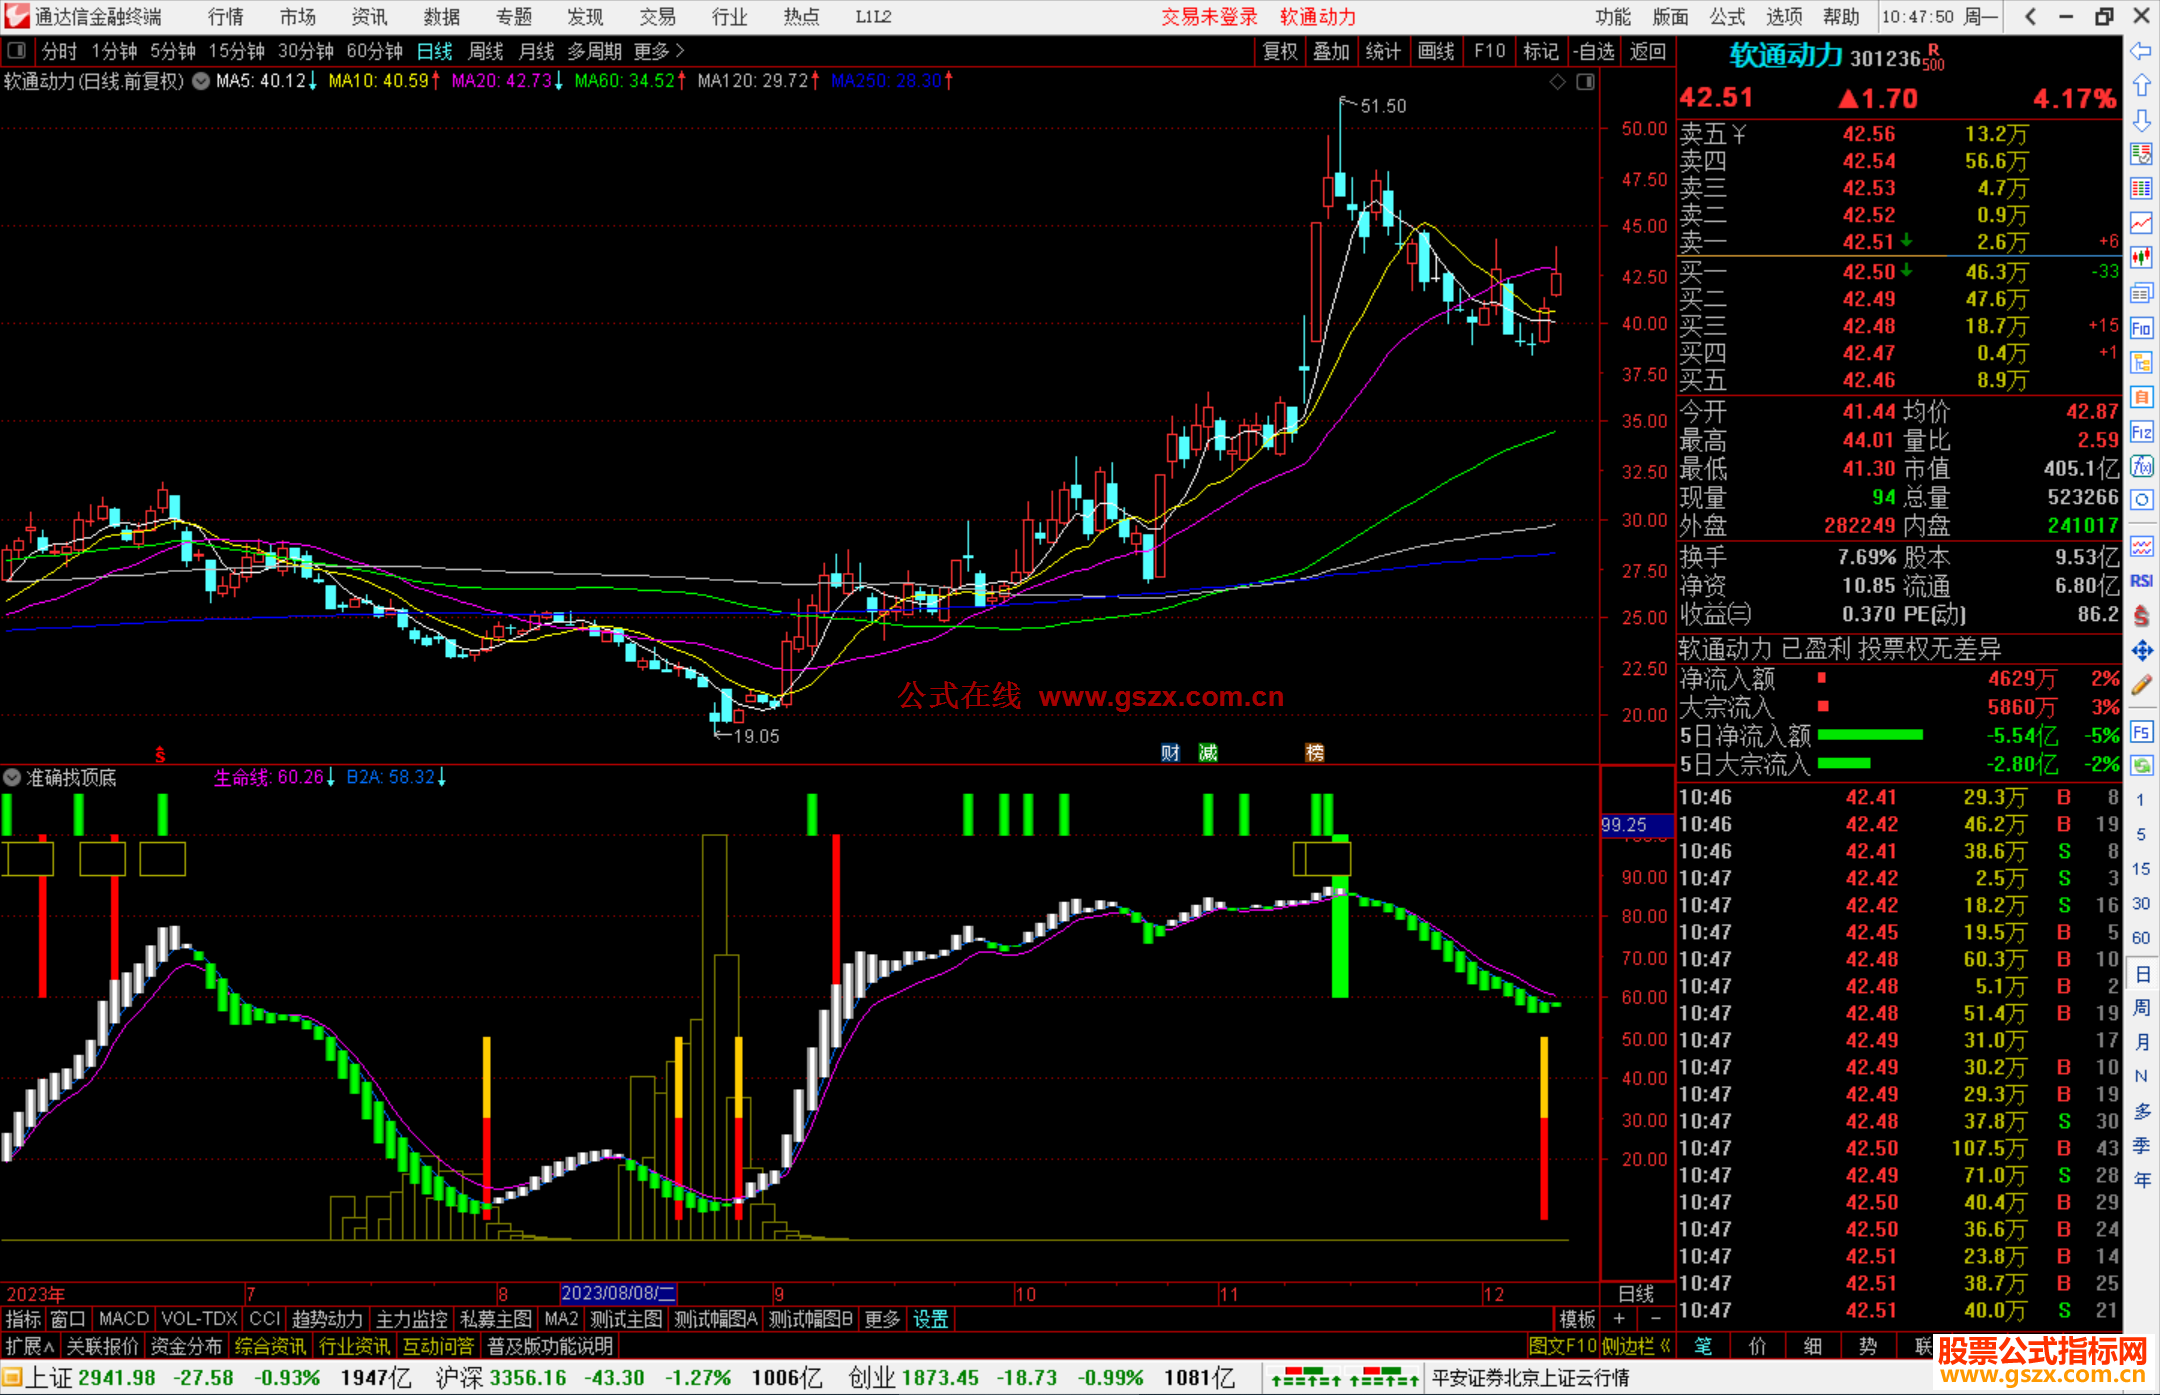
Task: Toggle the panel layout icon left of 分时
Action: pyautogui.click(x=17, y=51)
